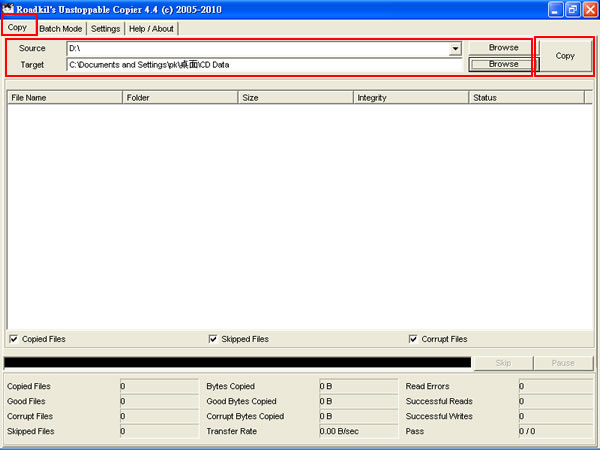The width and height of the screenshot is (600, 450).
Task: Open the Help / About tab
Action: 151,29
